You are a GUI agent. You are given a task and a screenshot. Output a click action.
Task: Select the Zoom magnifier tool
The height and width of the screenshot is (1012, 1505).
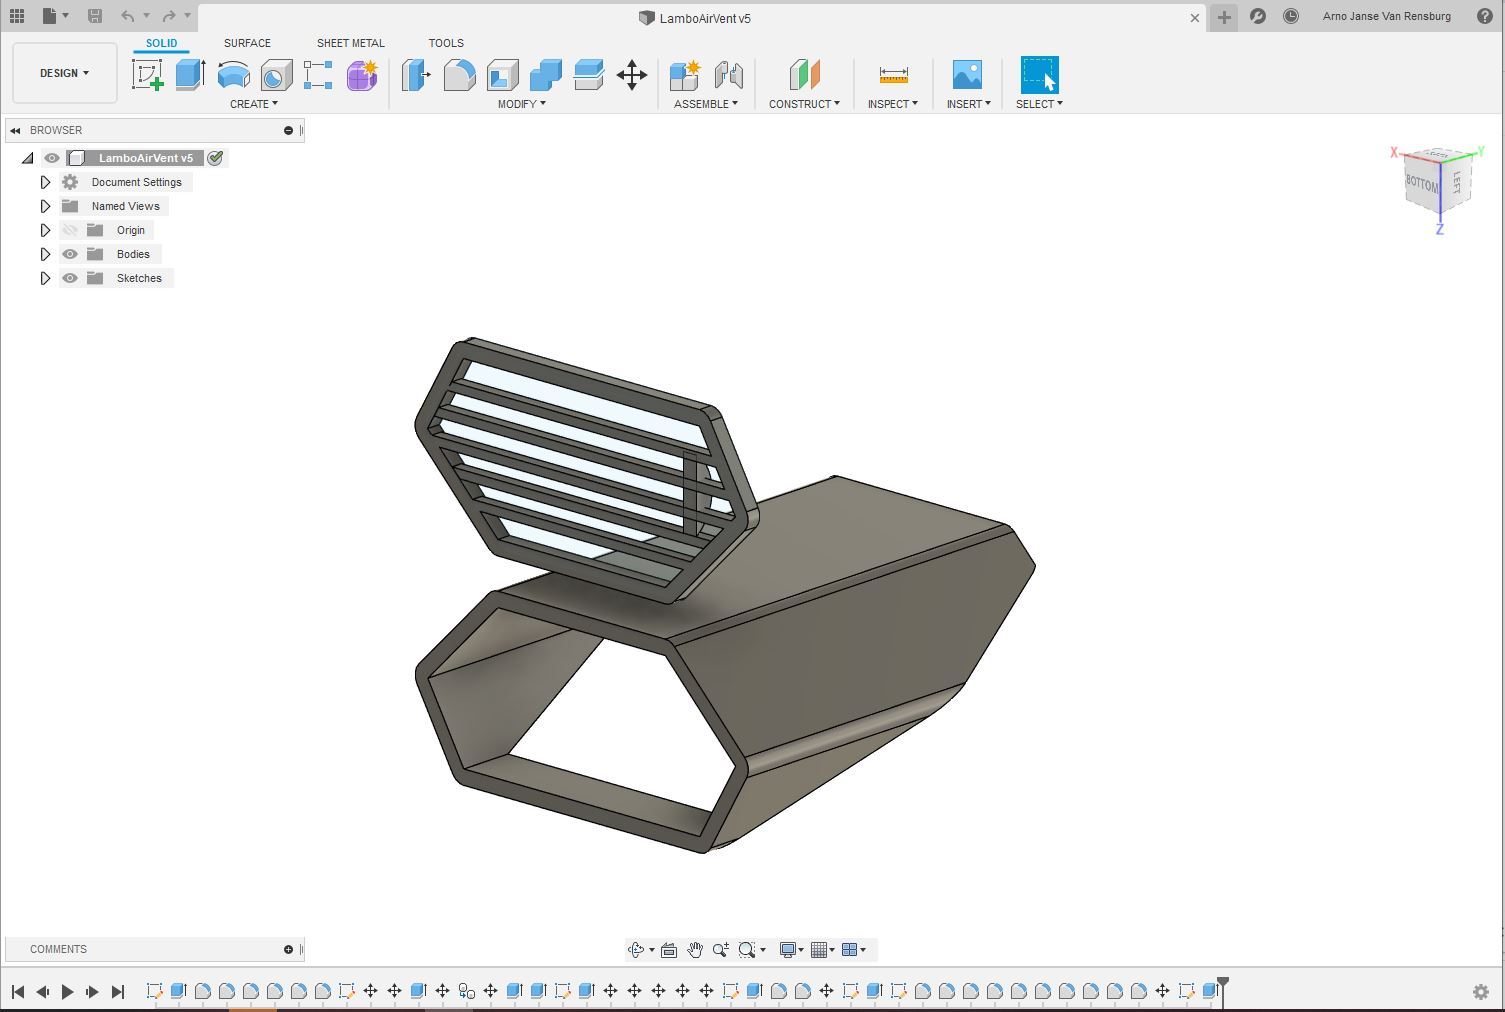click(721, 950)
